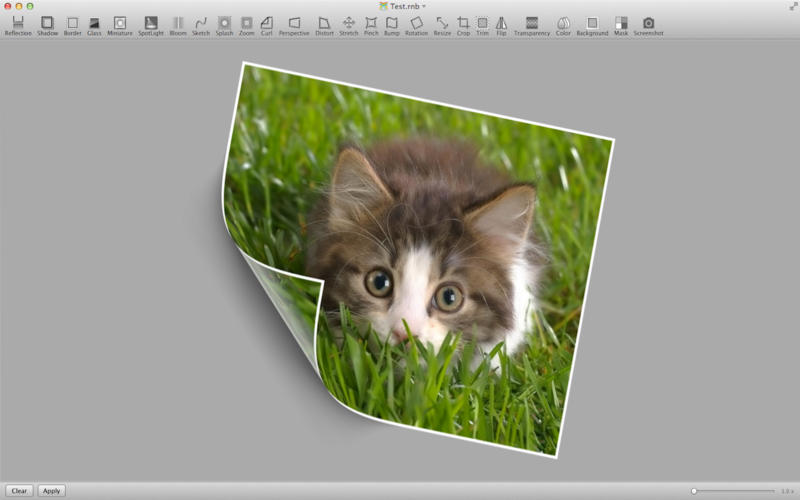
Task: Pick the SpotLight tool
Action: point(151,26)
